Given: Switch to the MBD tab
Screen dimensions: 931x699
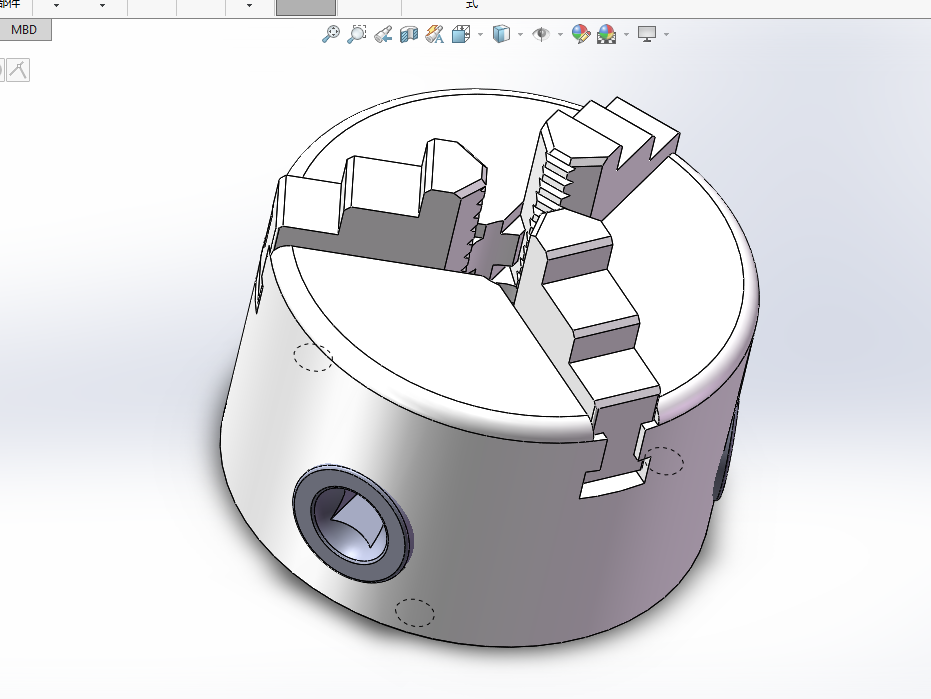Looking at the screenshot, I should tap(24, 30).
